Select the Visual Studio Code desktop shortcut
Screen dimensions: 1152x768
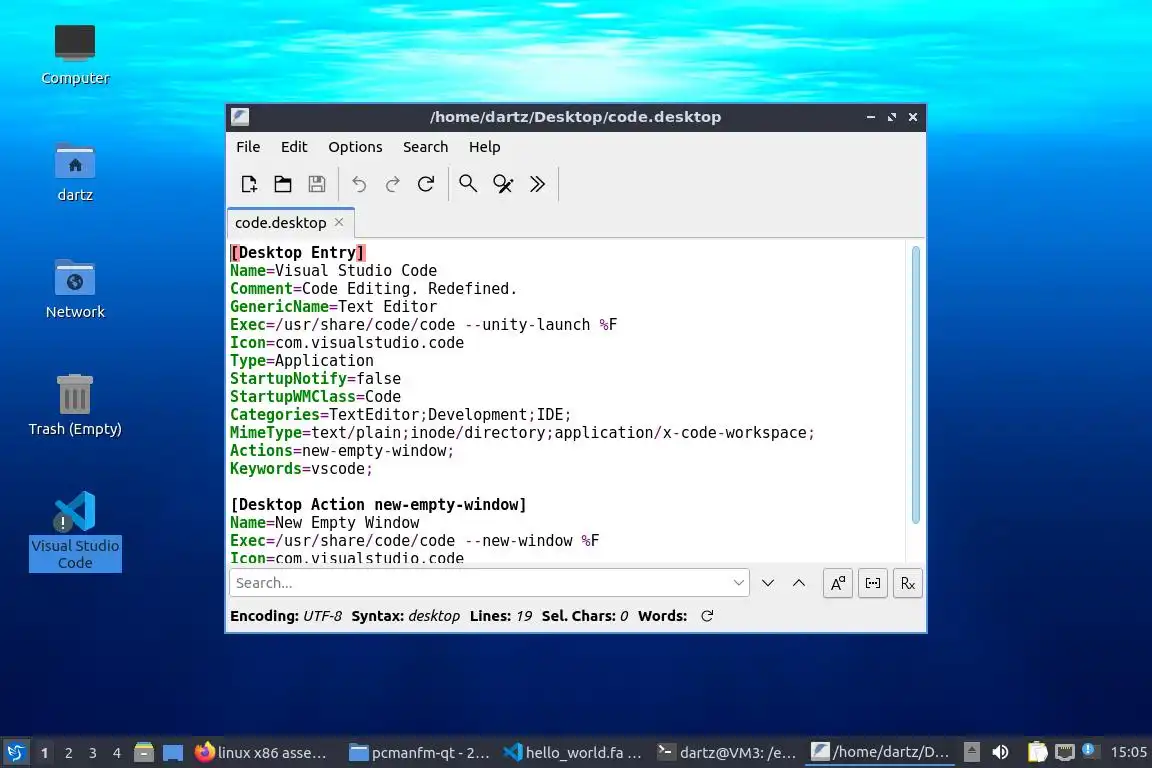[x=75, y=531]
